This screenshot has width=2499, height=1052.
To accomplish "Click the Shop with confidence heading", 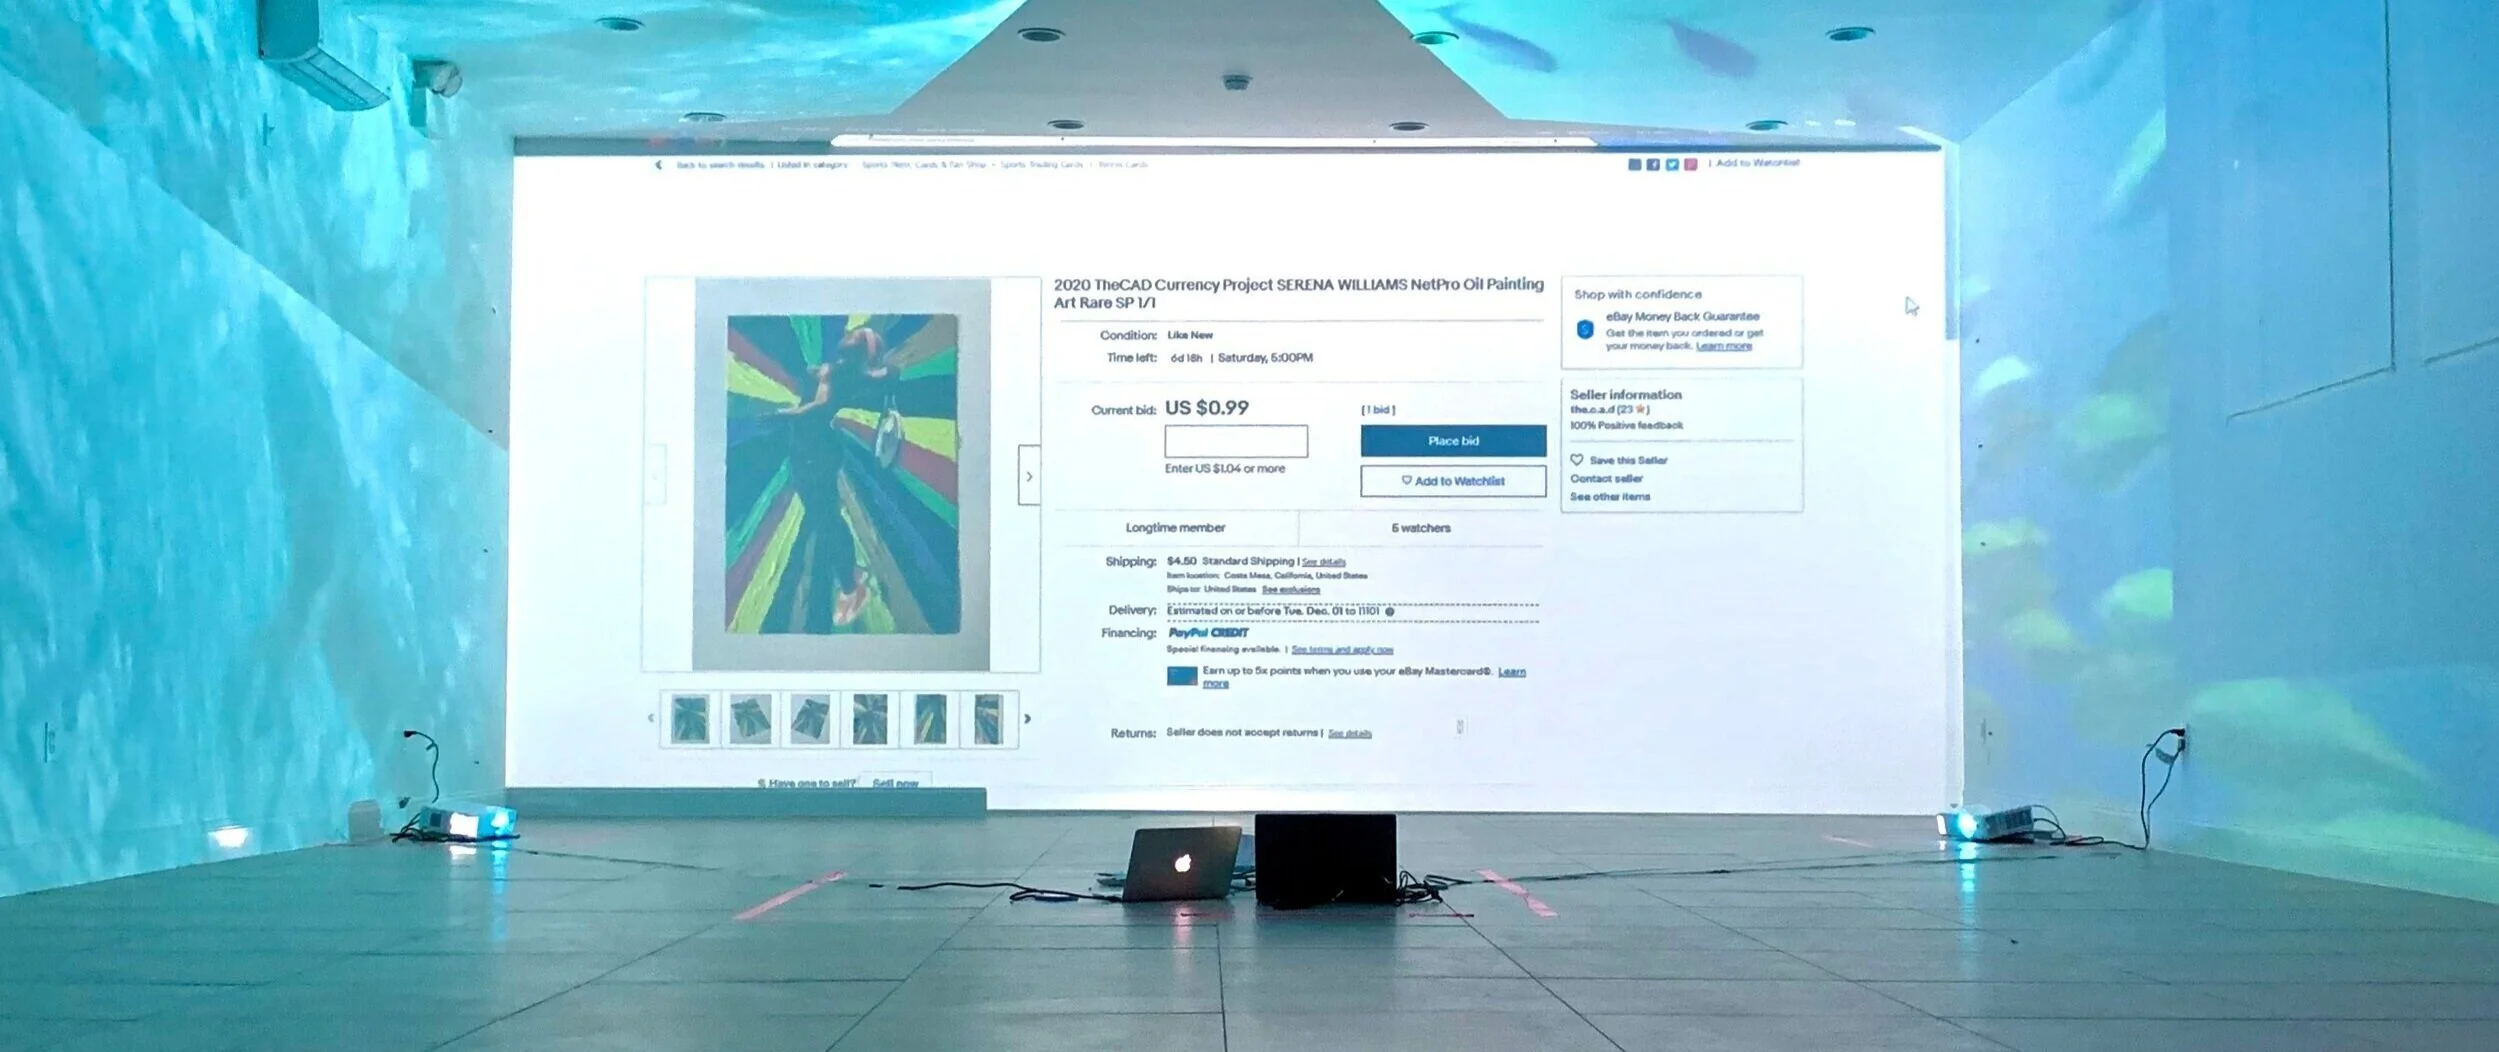I will point(1637,295).
